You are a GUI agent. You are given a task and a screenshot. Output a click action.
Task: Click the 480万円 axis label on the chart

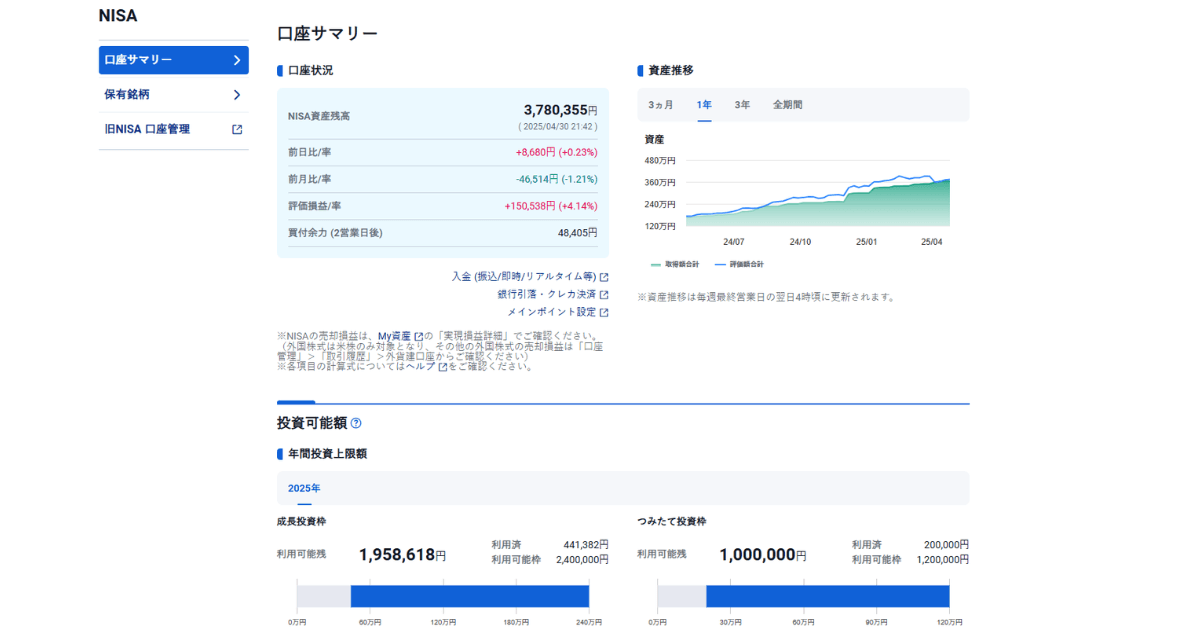point(660,161)
